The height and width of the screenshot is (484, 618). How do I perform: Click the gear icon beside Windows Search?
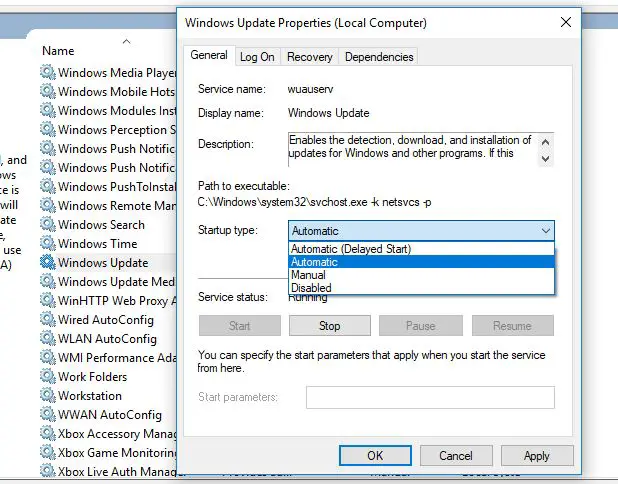point(48,224)
